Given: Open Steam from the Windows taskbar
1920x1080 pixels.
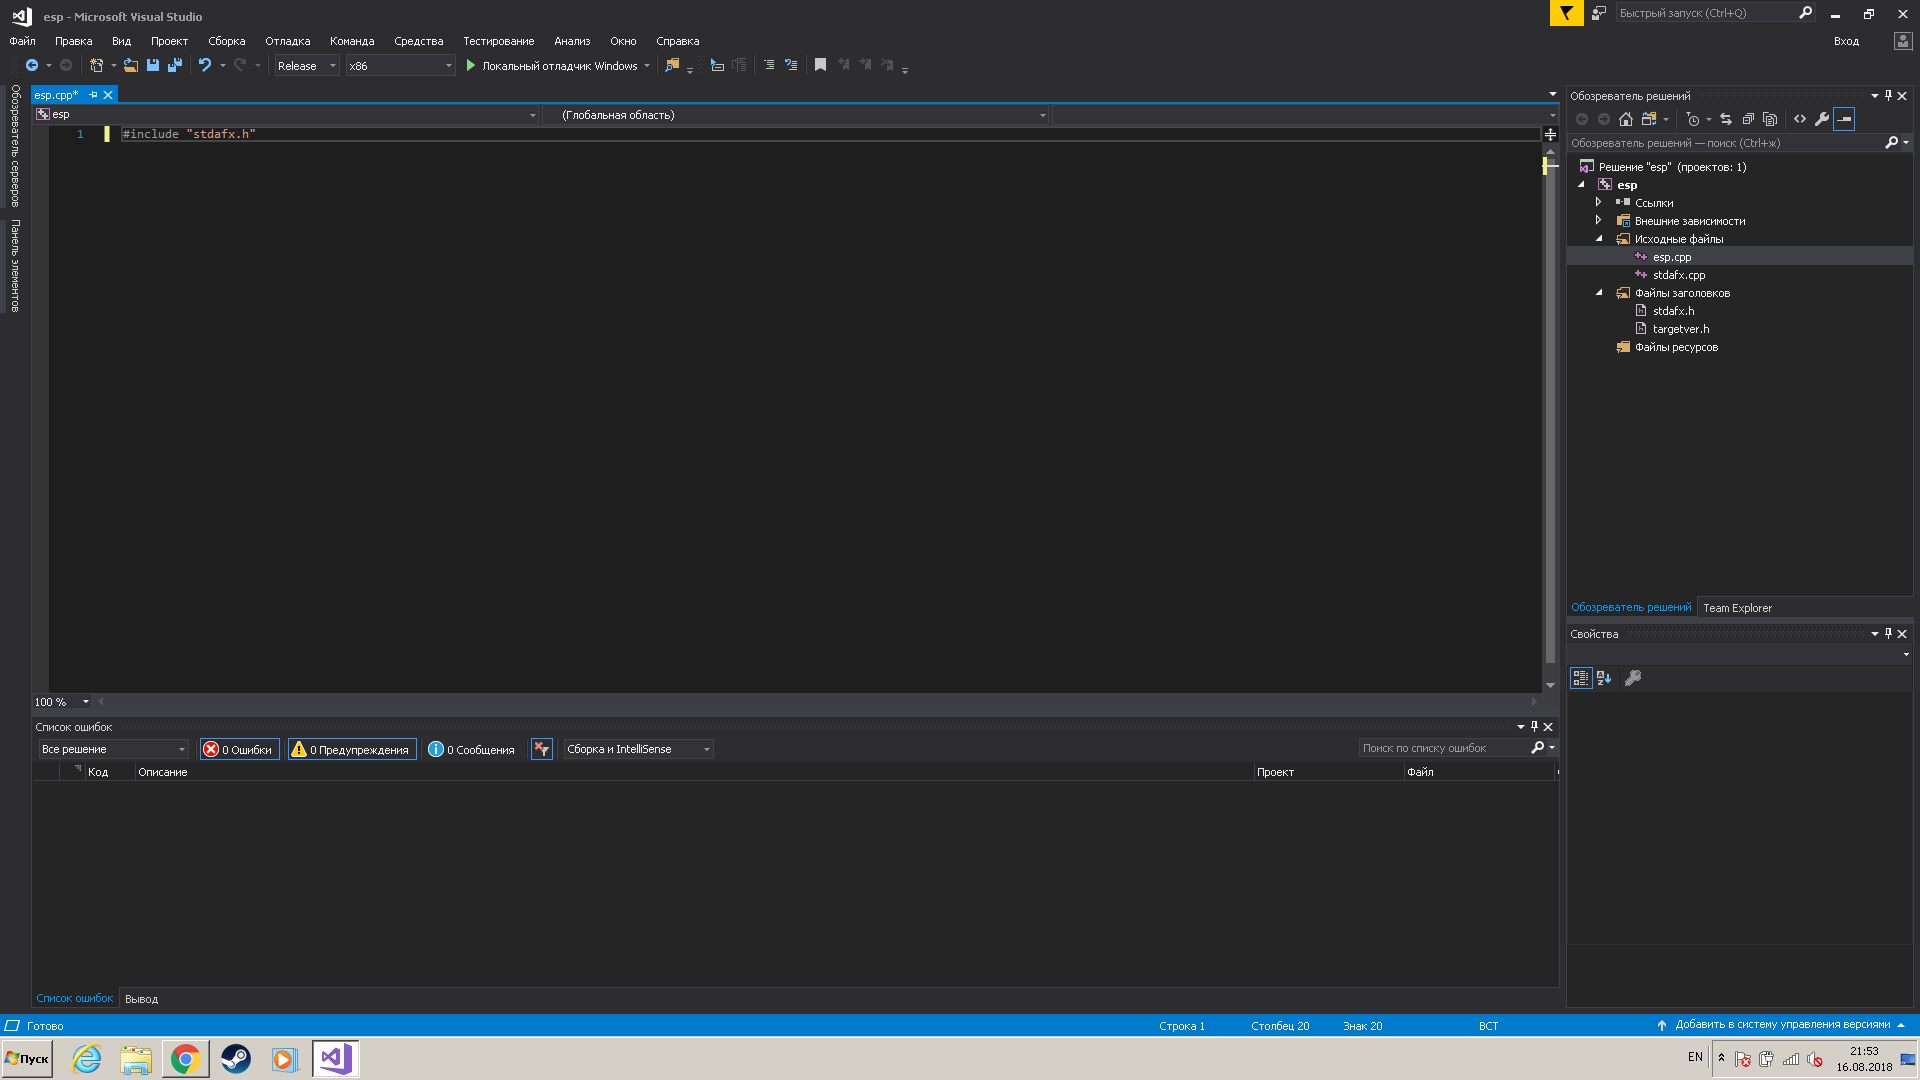Looking at the screenshot, I should pos(236,1059).
